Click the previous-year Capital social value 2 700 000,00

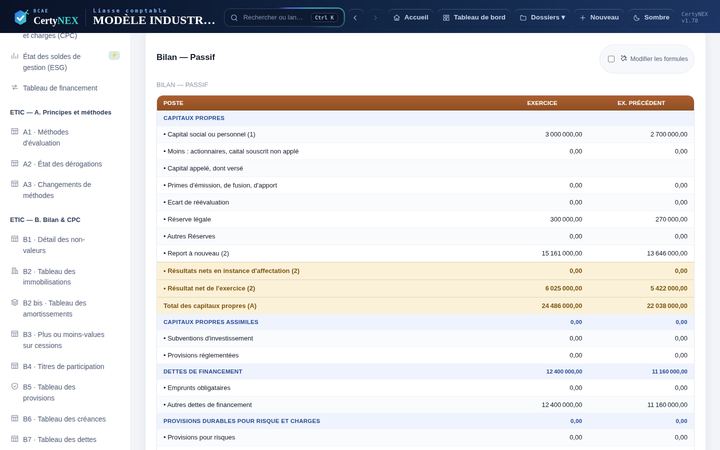click(x=669, y=134)
